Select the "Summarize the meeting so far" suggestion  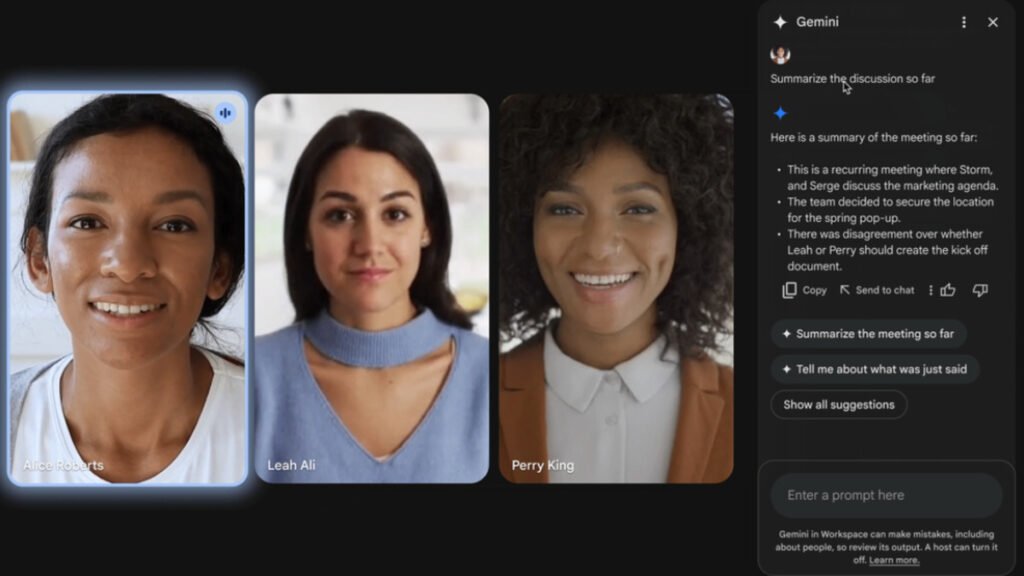(x=869, y=333)
